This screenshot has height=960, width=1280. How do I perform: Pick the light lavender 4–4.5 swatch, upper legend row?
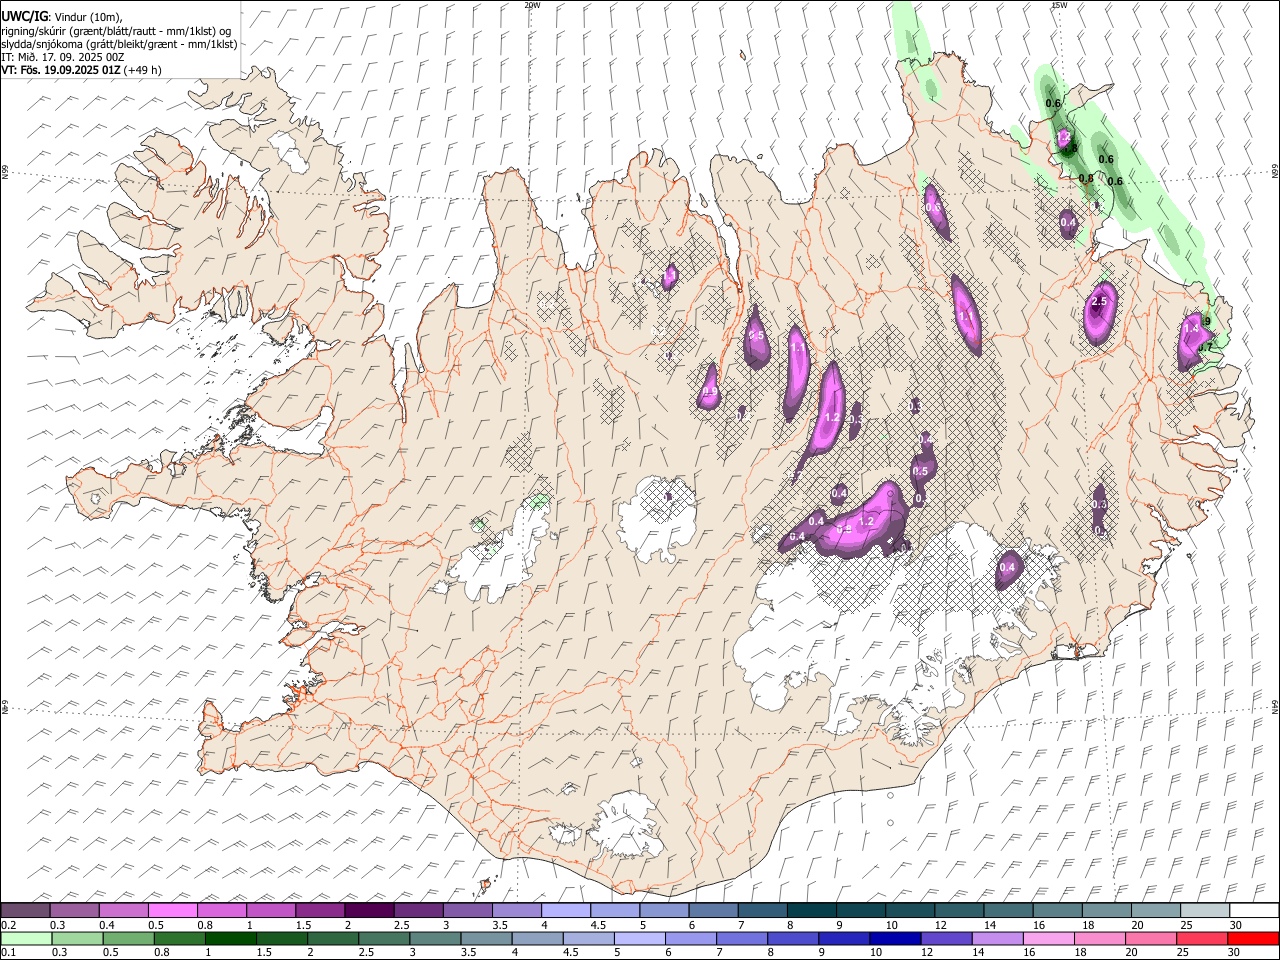tap(565, 910)
